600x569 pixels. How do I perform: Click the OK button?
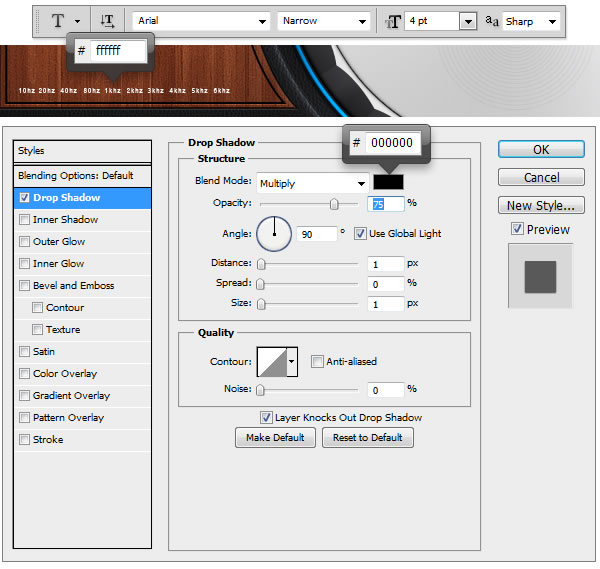pyautogui.click(x=541, y=149)
